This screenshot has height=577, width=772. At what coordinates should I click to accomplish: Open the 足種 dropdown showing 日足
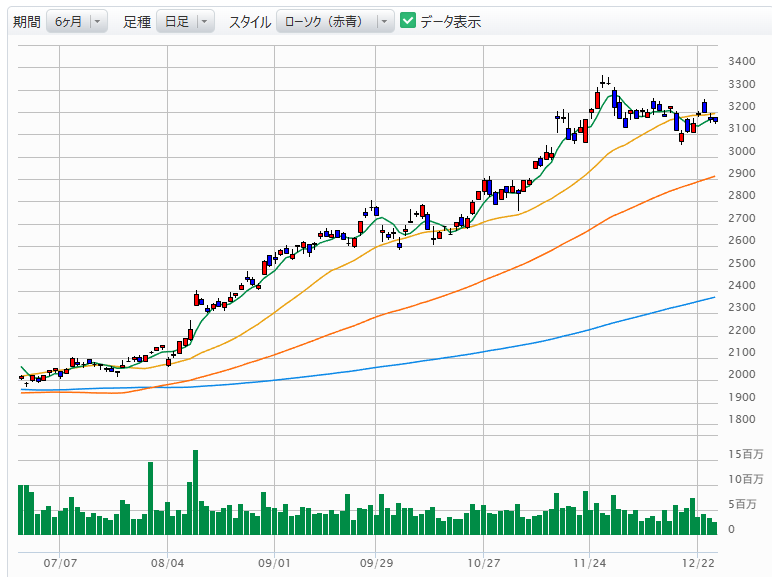point(185,21)
